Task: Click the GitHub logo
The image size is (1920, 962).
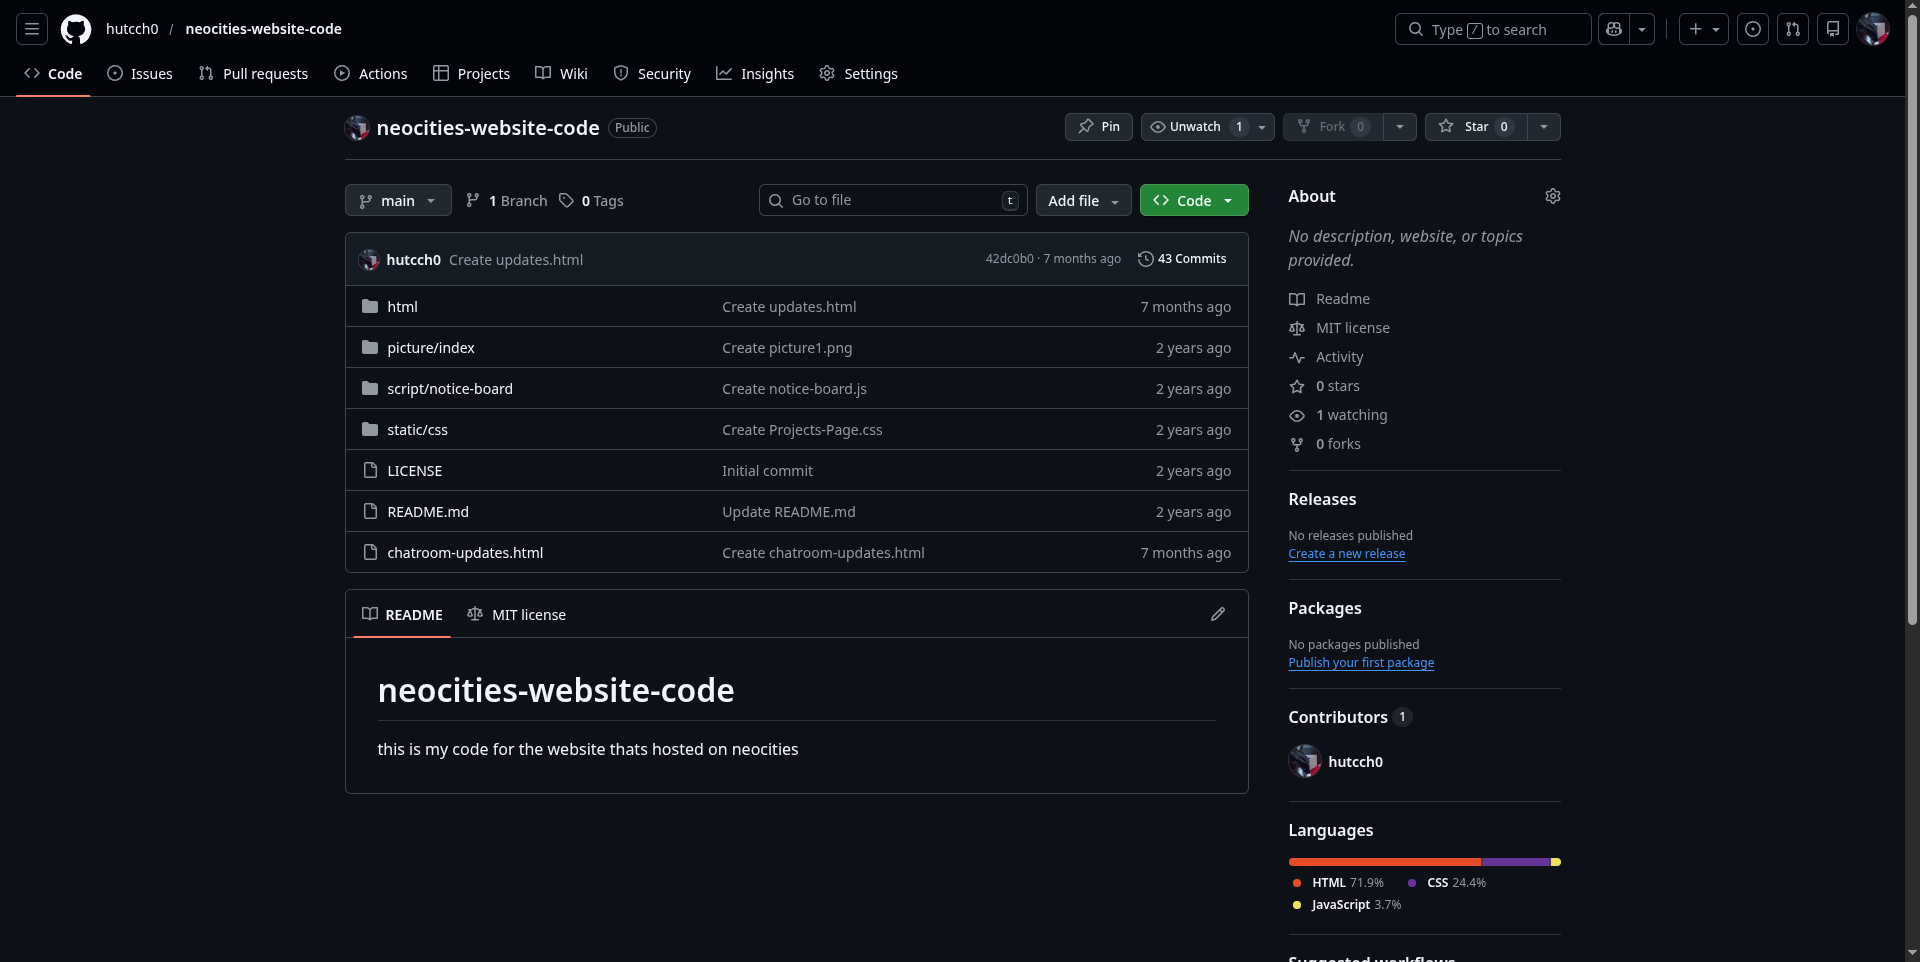Action: (x=76, y=29)
